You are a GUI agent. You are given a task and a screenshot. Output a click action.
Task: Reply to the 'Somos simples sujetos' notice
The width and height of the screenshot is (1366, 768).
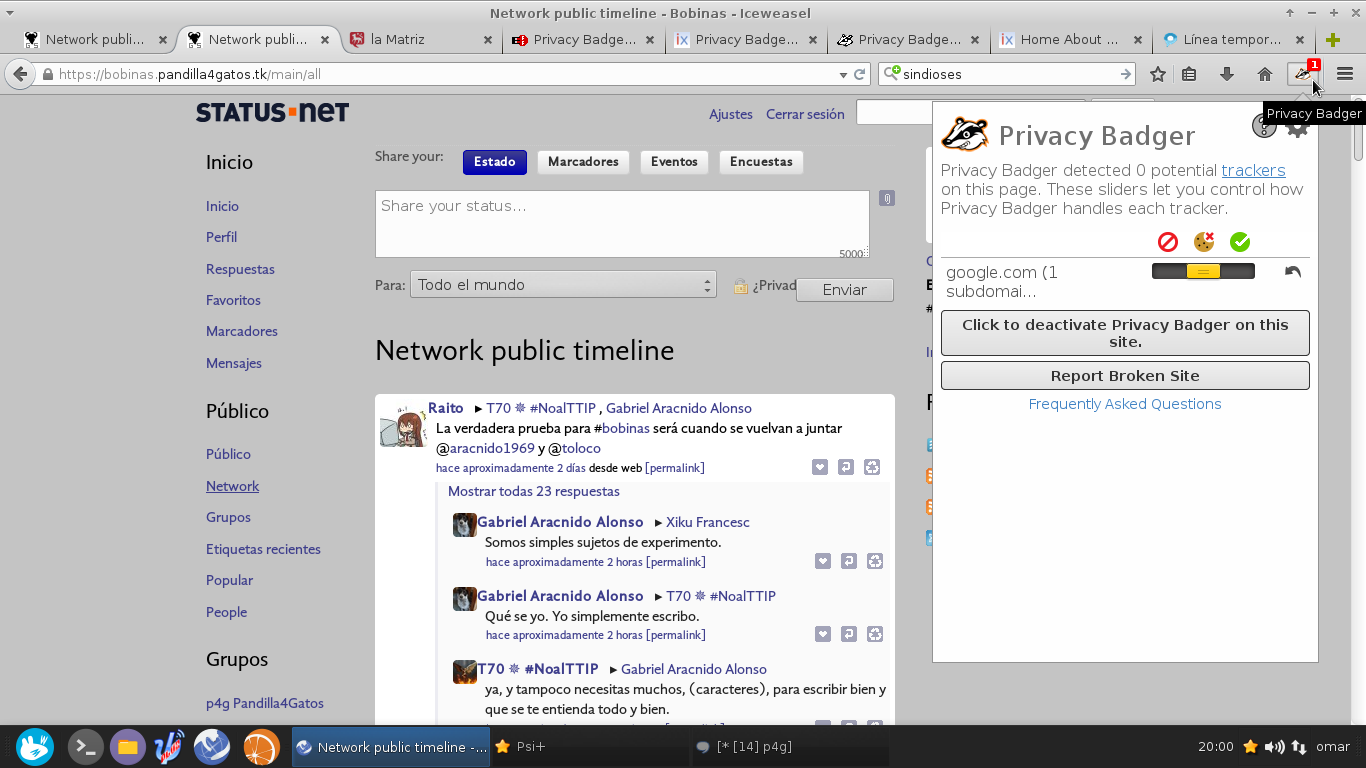[x=849, y=561]
